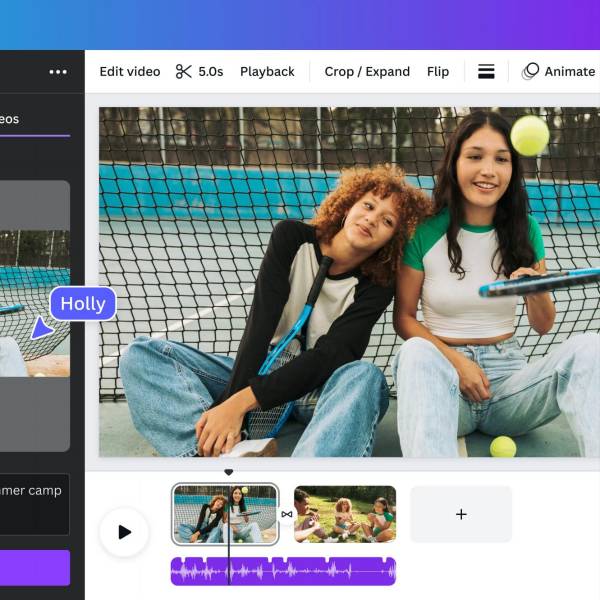Screen dimensions: 600x600
Task: Open the three-lines line weight icon
Action: tap(486, 72)
